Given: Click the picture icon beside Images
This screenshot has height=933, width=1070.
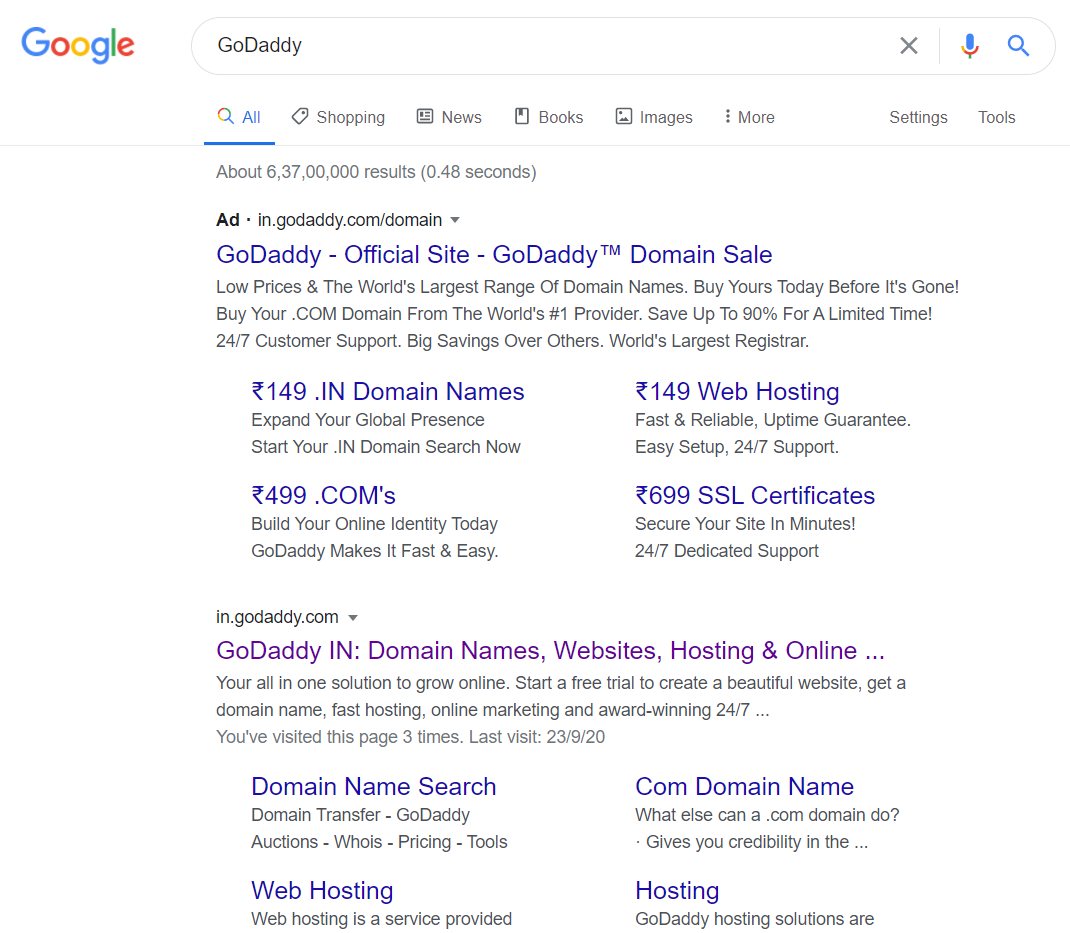Looking at the screenshot, I should coord(624,117).
